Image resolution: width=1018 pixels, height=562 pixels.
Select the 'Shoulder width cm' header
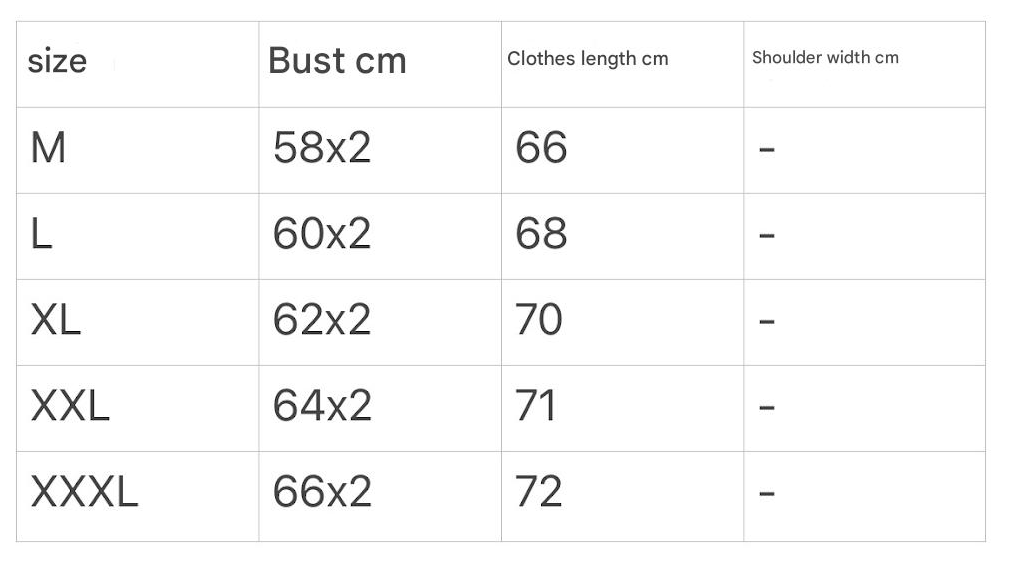pyautogui.click(x=825, y=58)
